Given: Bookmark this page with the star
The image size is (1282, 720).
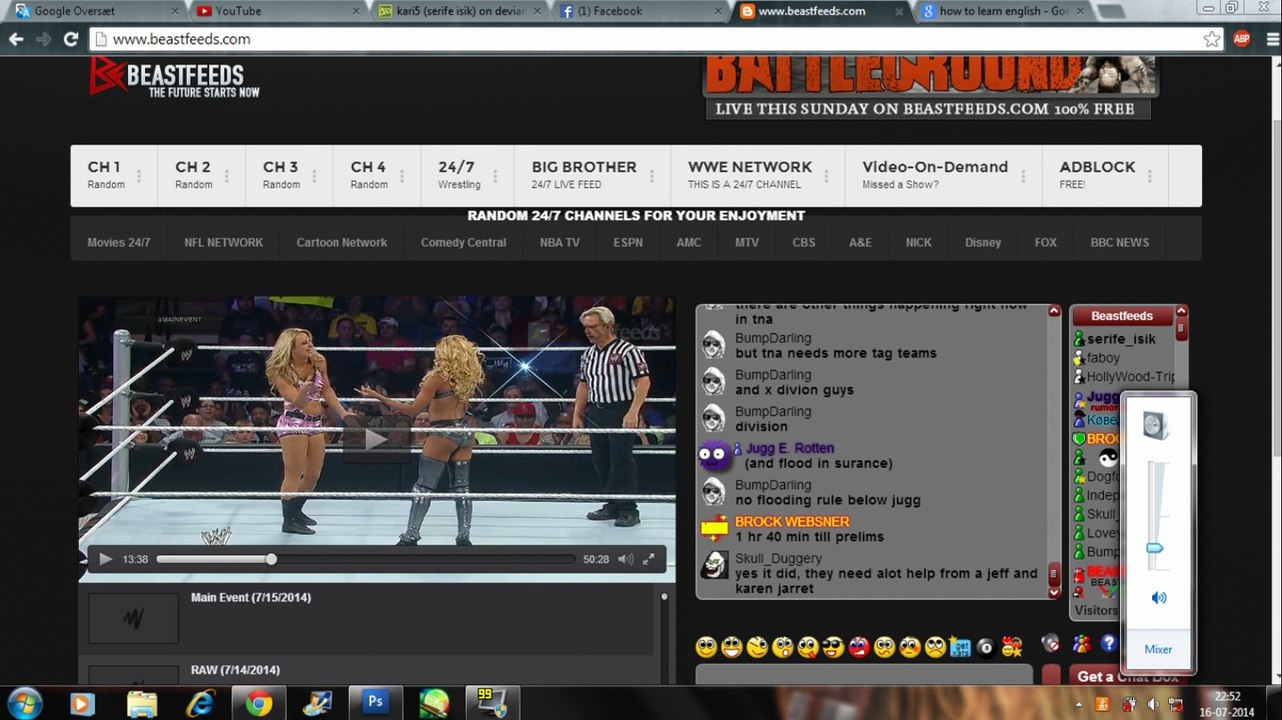Looking at the screenshot, I should coord(1212,39).
